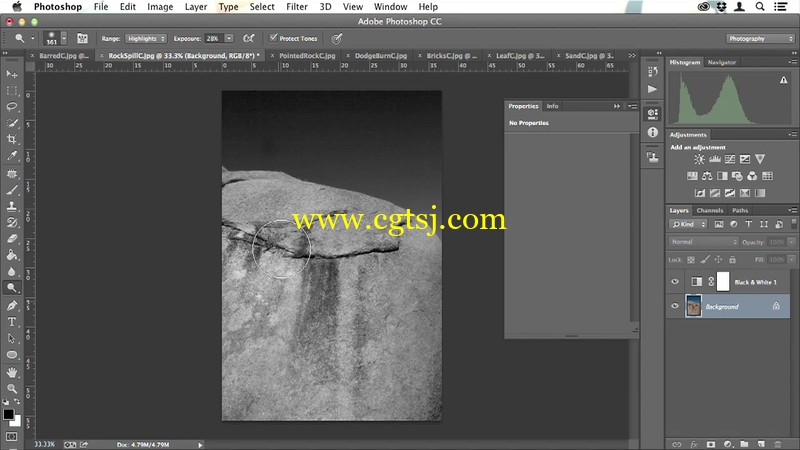The height and width of the screenshot is (450, 800).
Task: Open the Exposure slider dropdown arrow
Action: (x=229, y=38)
